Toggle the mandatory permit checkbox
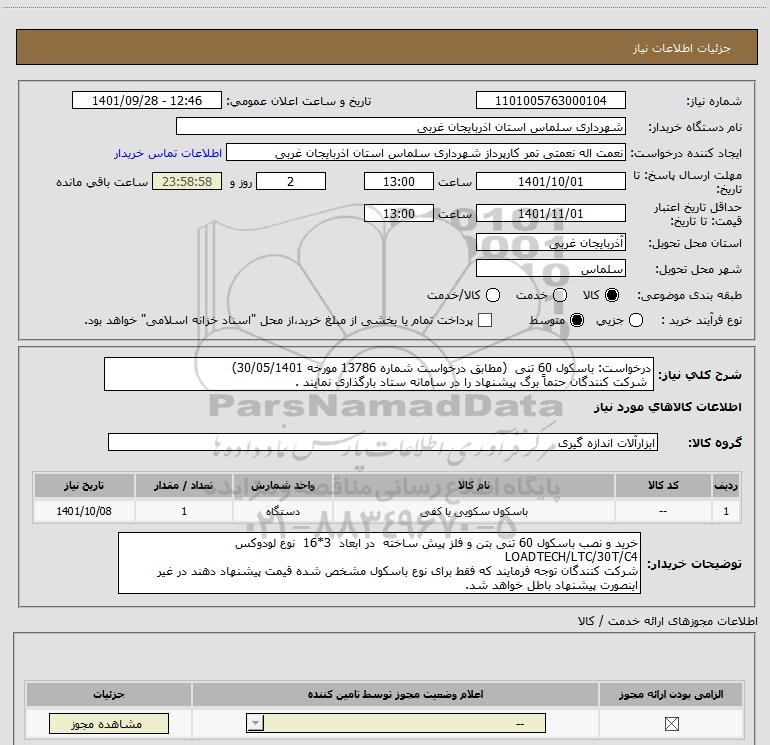The width and height of the screenshot is (770, 745). tap(671, 723)
